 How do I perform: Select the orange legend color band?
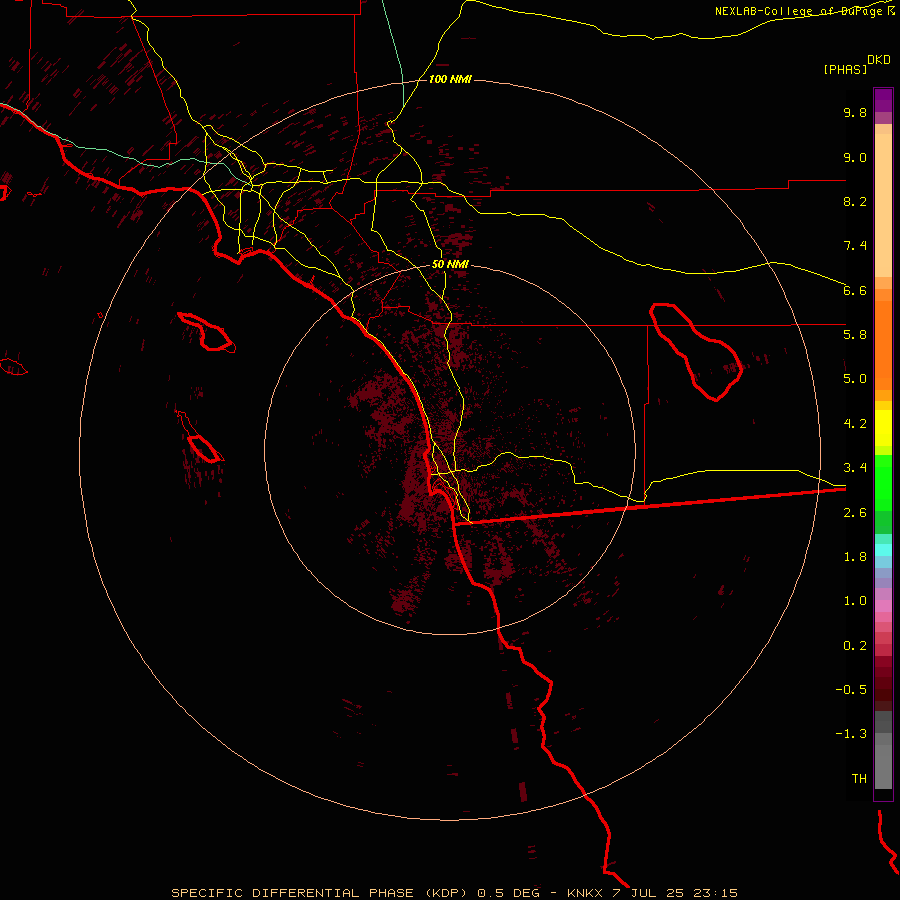coord(883,345)
